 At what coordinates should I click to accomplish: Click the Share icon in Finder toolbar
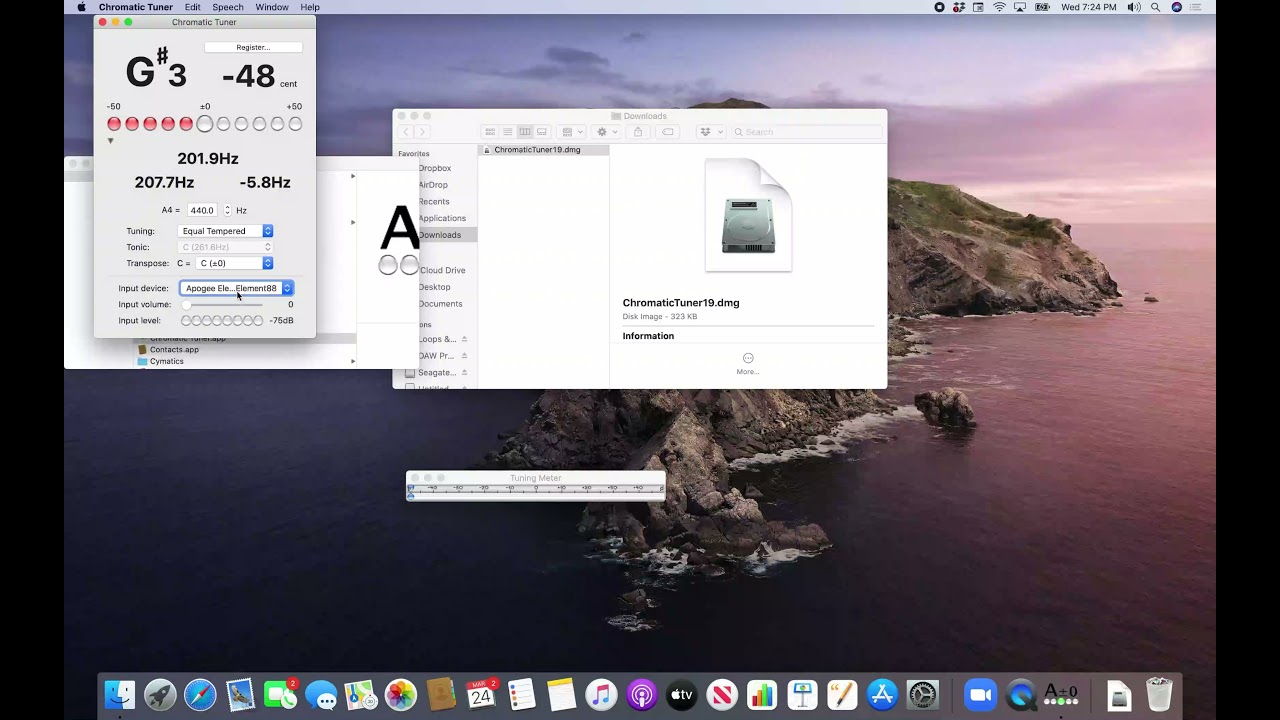[x=638, y=132]
